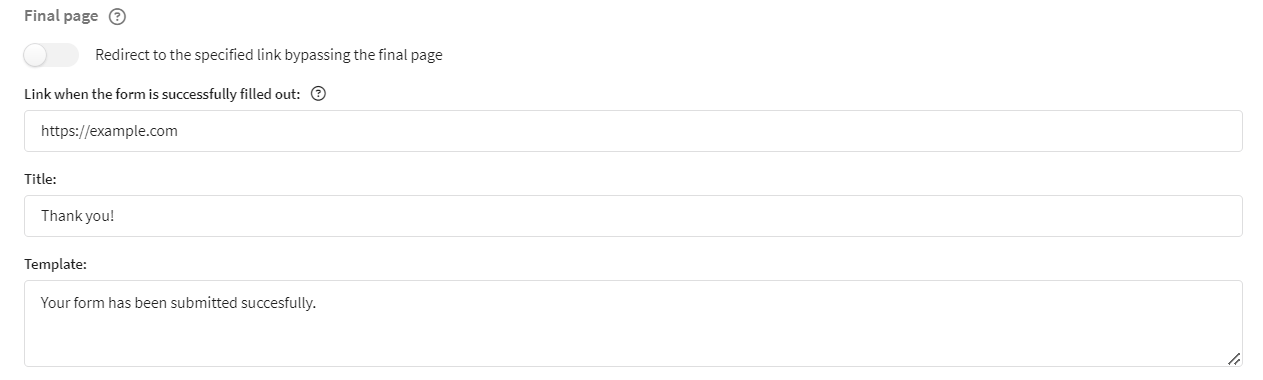Image resolution: width=1263 pixels, height=380 pixels.
Task: Open the help icon beside Final page
Action: tap(116, 17)
